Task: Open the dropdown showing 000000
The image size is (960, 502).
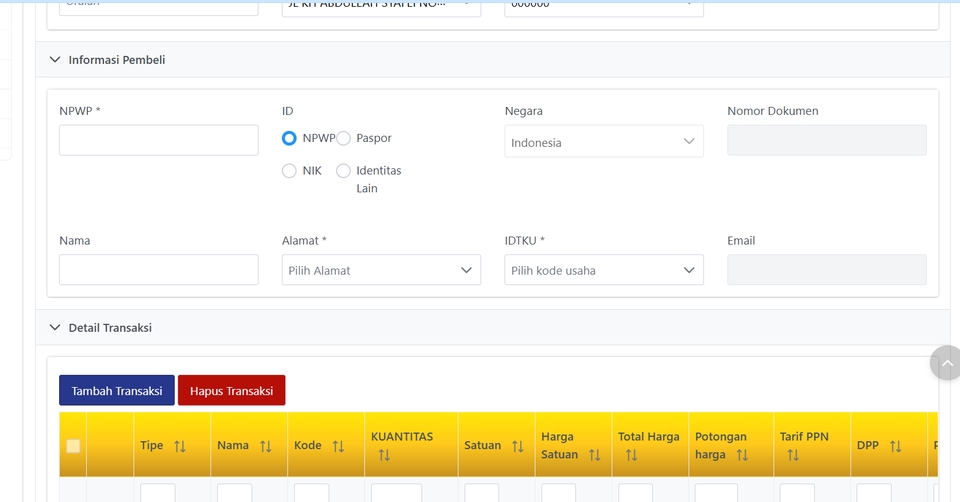Action: (x=604, y=8)
